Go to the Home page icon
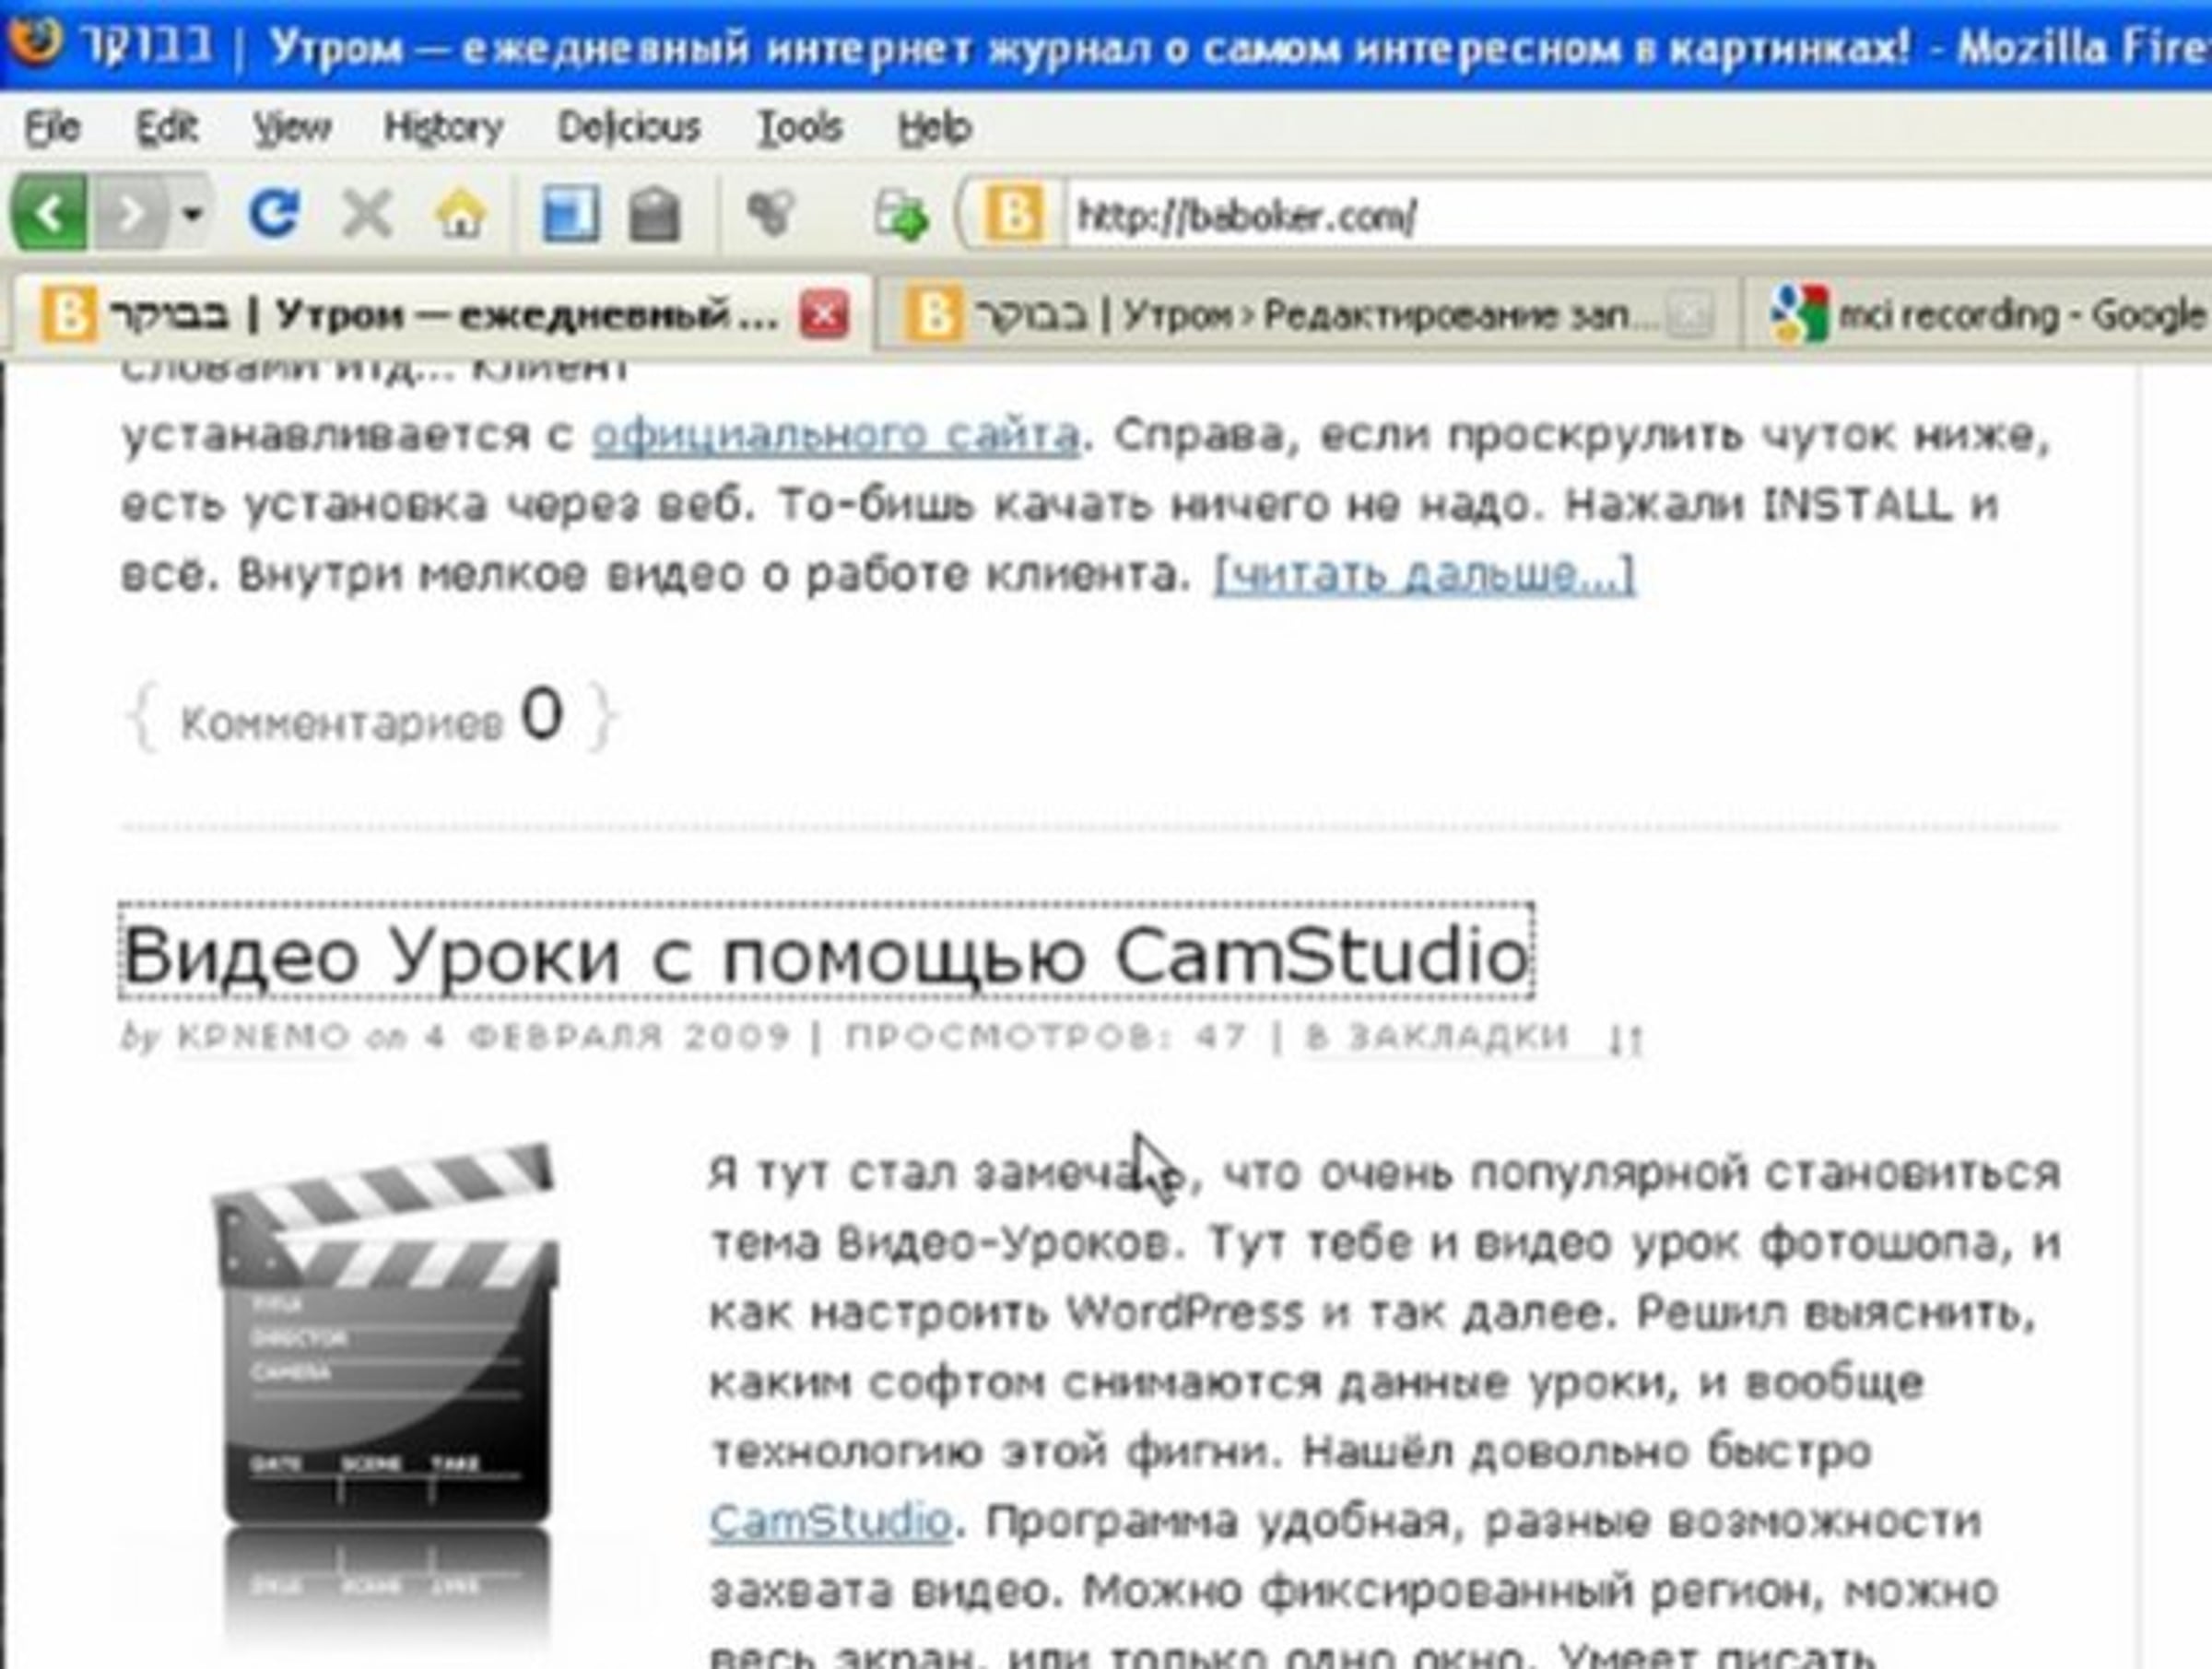The height and width of the screenshot is (1669, 2212). coord(460,213)
